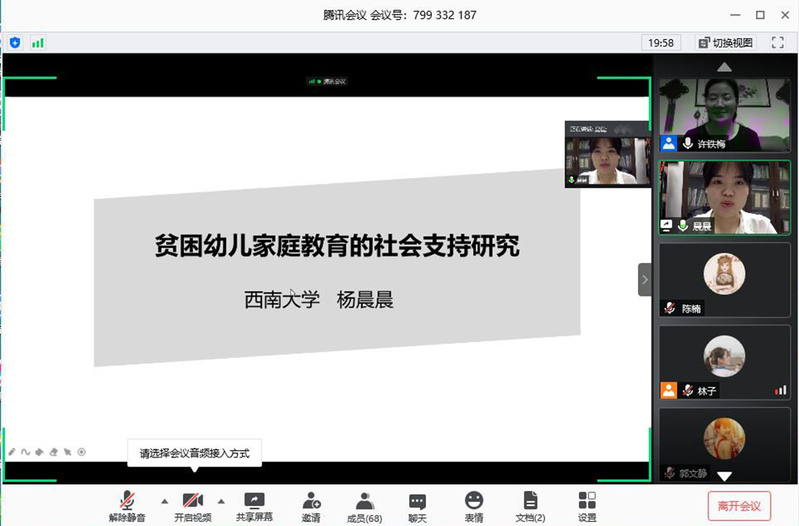Viewport: 799px width, 526px height.
Task: Expand the video options arrow beside 开启视频
Action: [x=221, y=500]
